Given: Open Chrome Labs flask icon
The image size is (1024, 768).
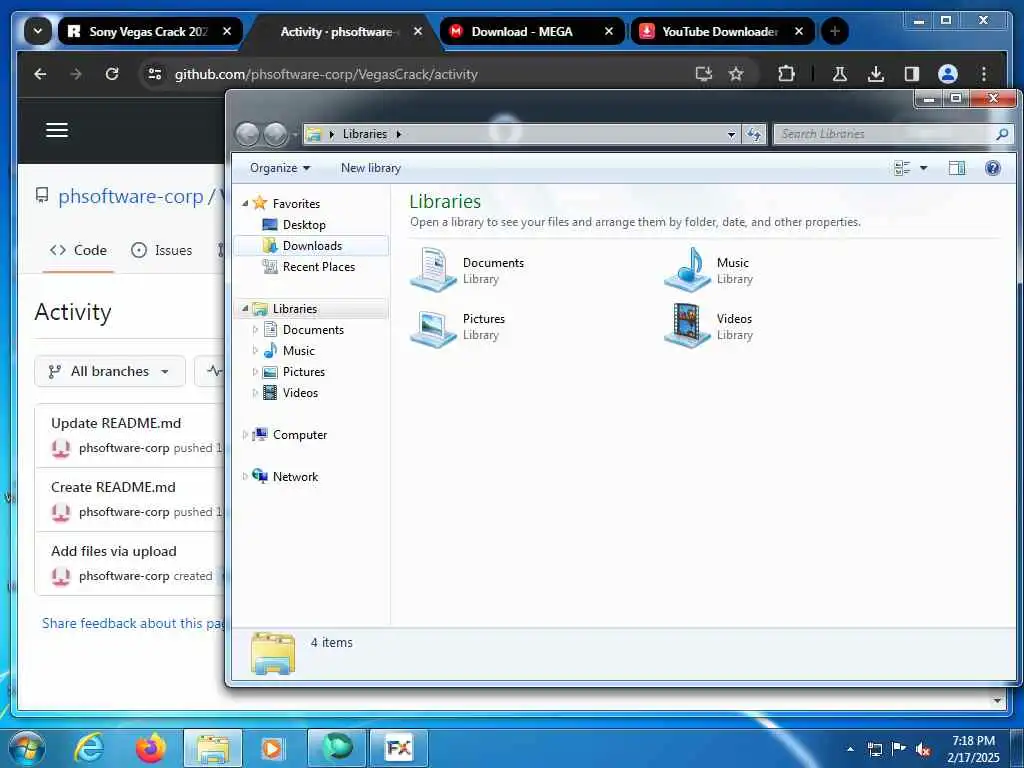Looking at the screenshot, I should [x=840, y=74].
